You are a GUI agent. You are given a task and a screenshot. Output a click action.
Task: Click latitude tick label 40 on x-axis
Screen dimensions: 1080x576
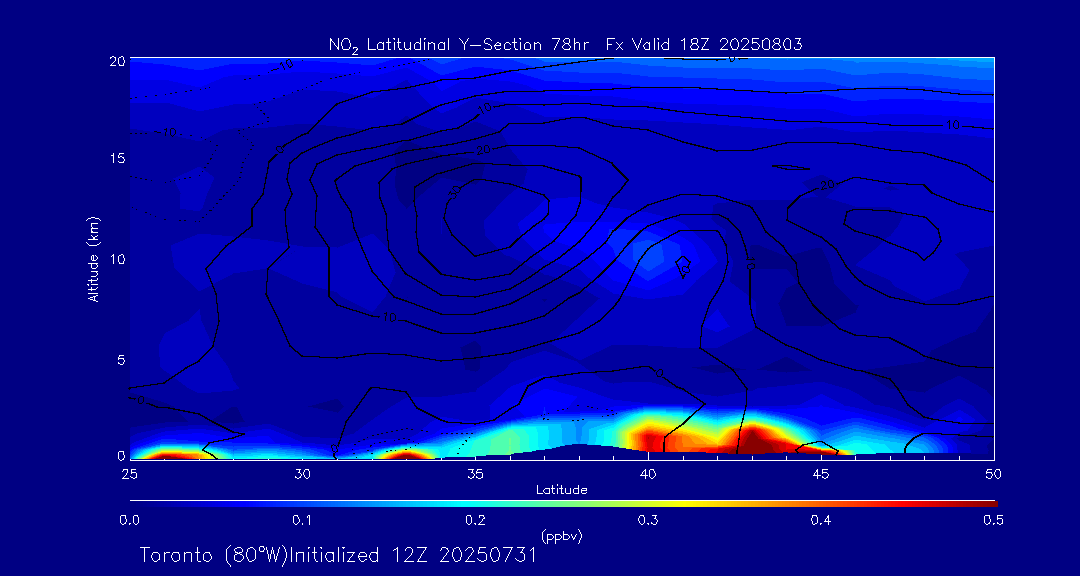click(648, 472)
